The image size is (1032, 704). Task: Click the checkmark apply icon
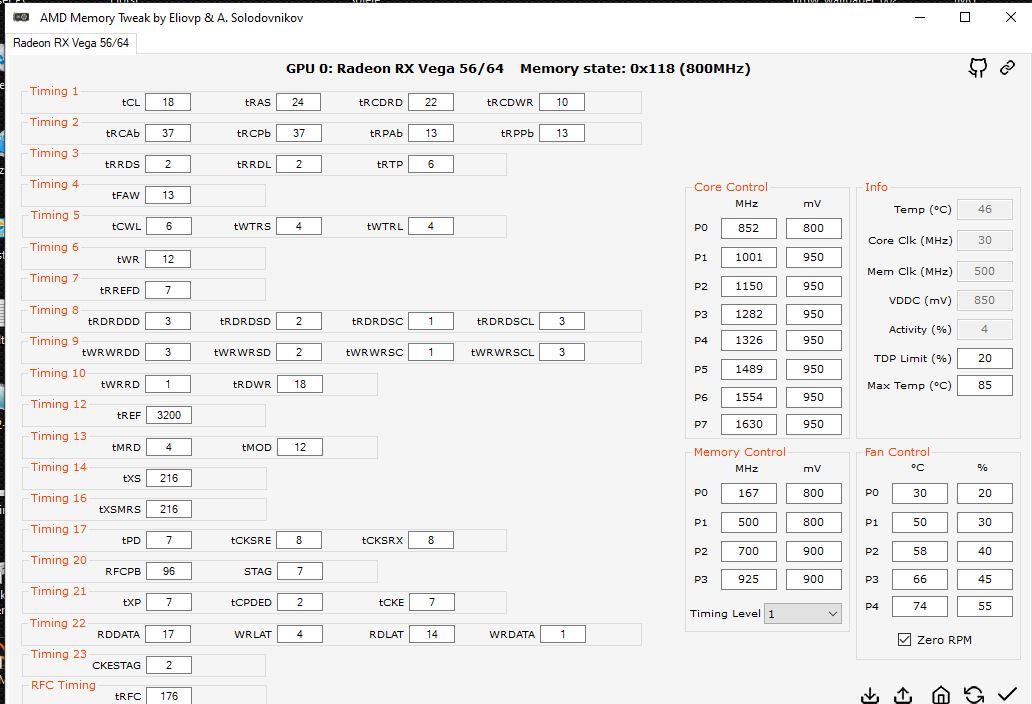[x=1007, y=694]
